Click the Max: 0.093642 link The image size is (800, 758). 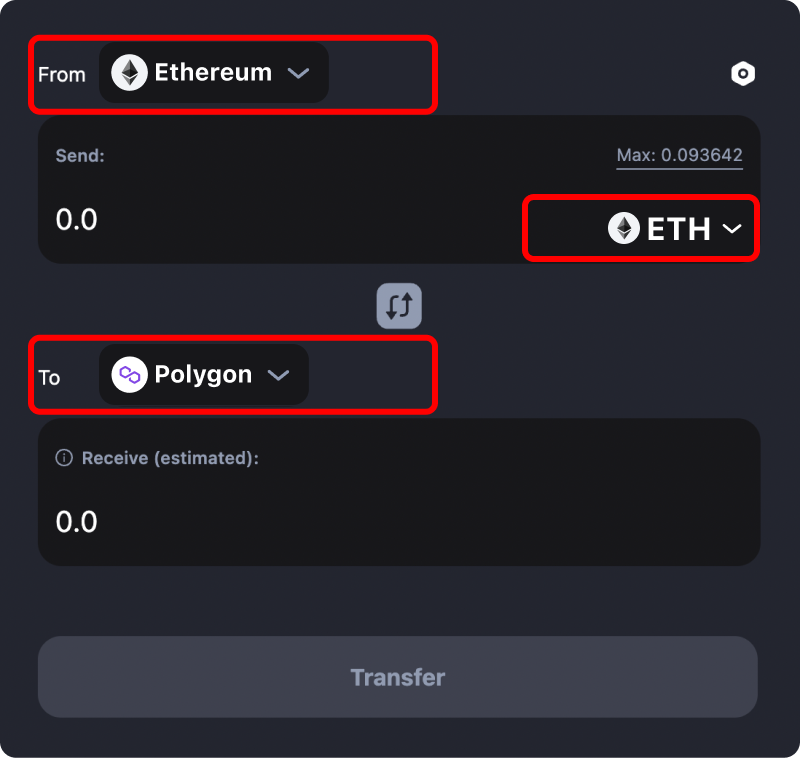(679, 155)
